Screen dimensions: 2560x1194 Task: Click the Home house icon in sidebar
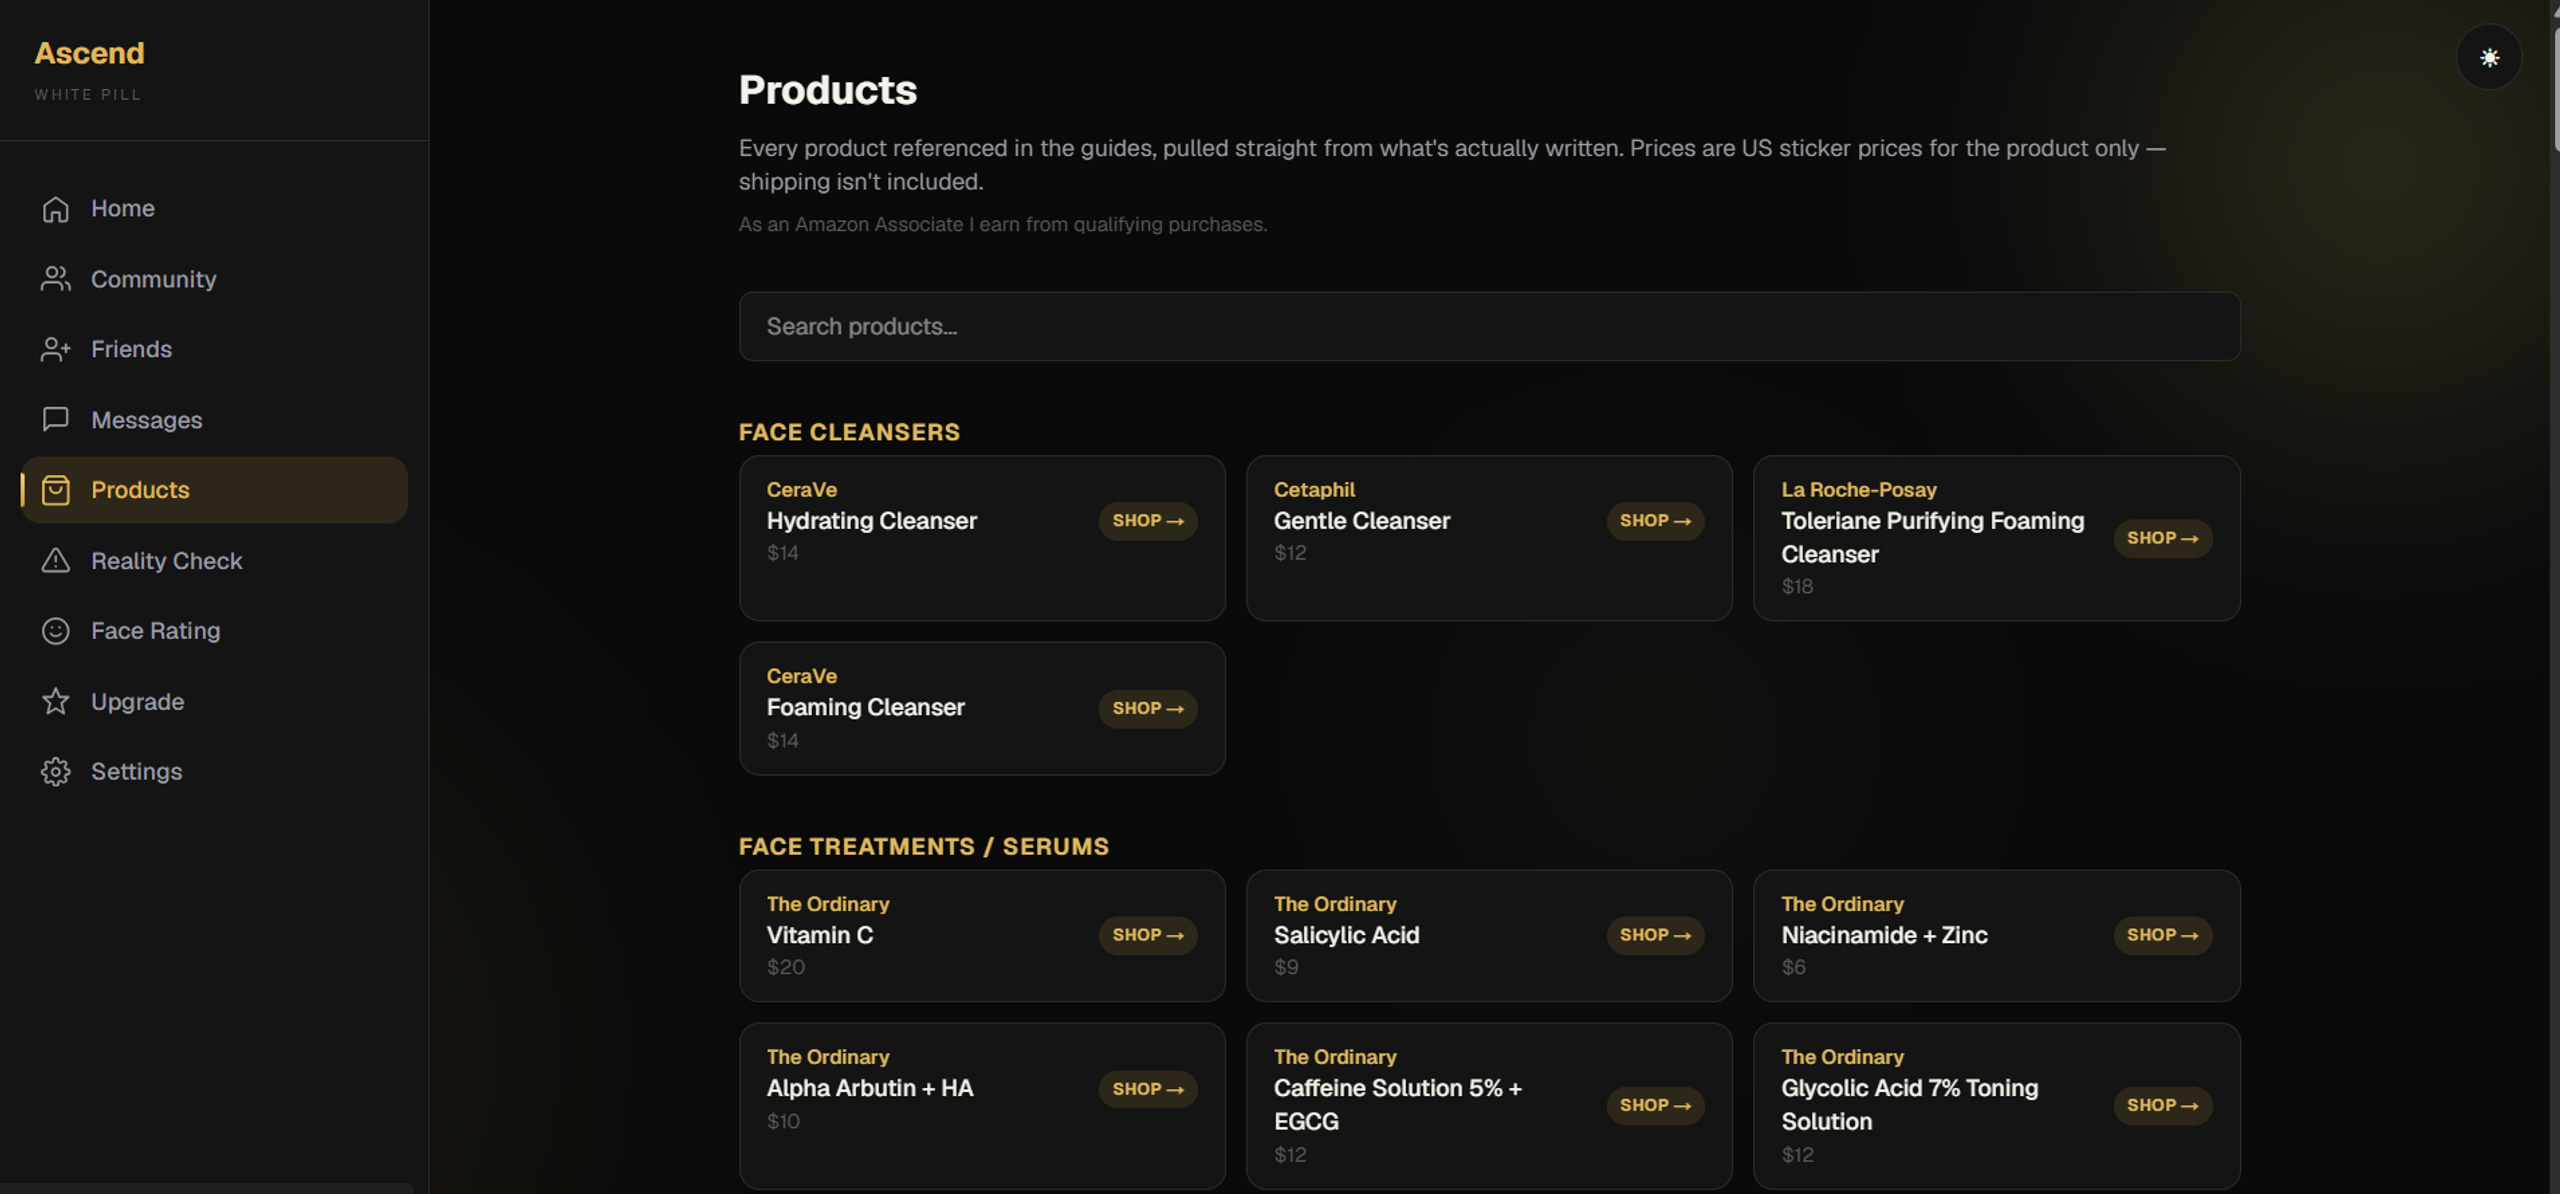click(x=56, y=209)
